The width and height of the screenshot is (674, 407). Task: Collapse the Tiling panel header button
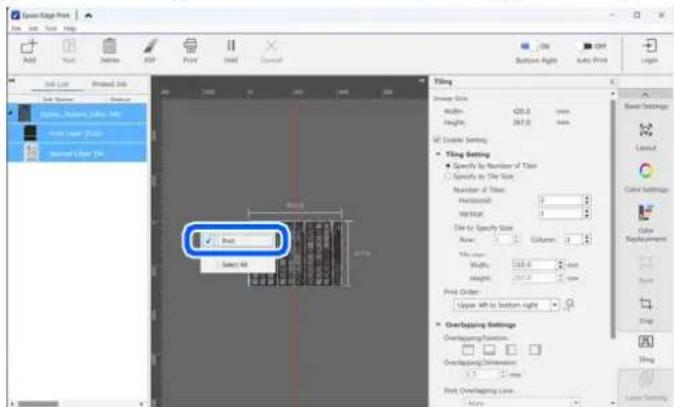pyautogui.click(x=612, y=81)
